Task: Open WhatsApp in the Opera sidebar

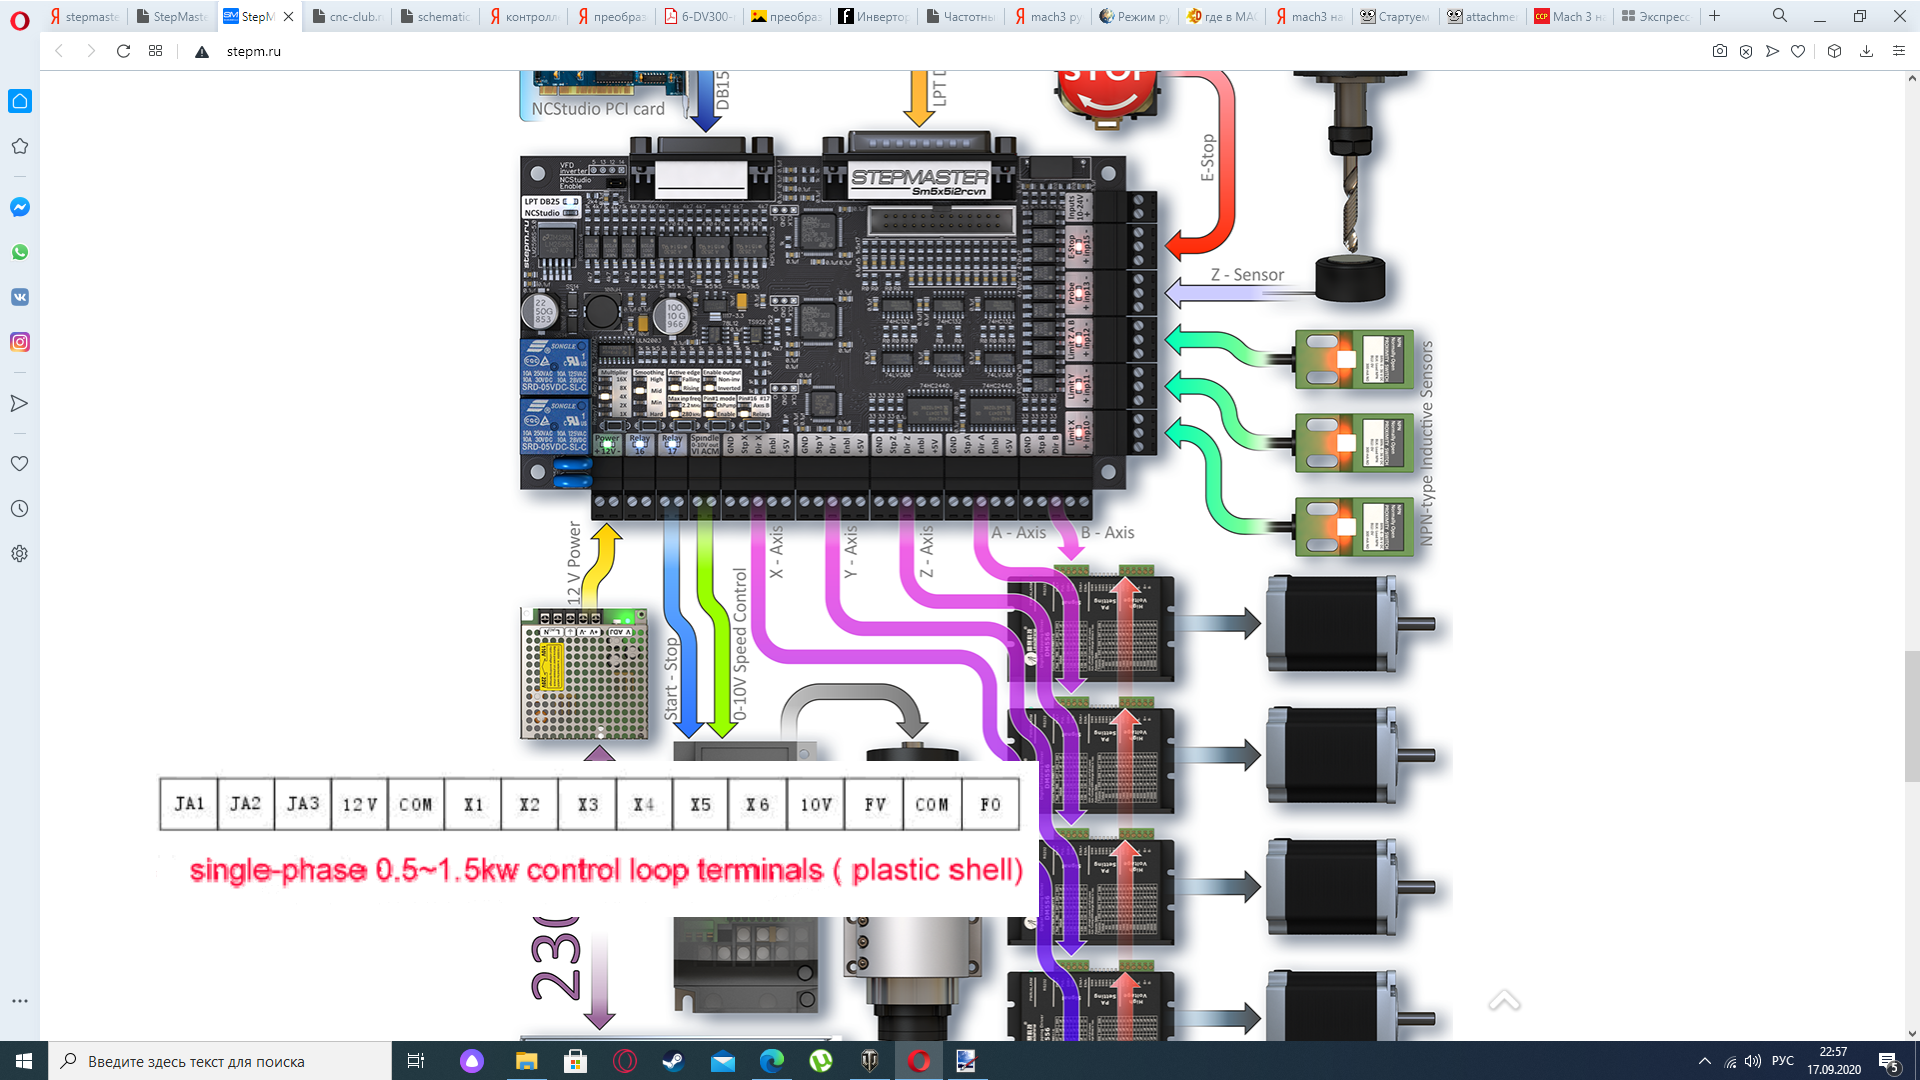Action: 20,252
